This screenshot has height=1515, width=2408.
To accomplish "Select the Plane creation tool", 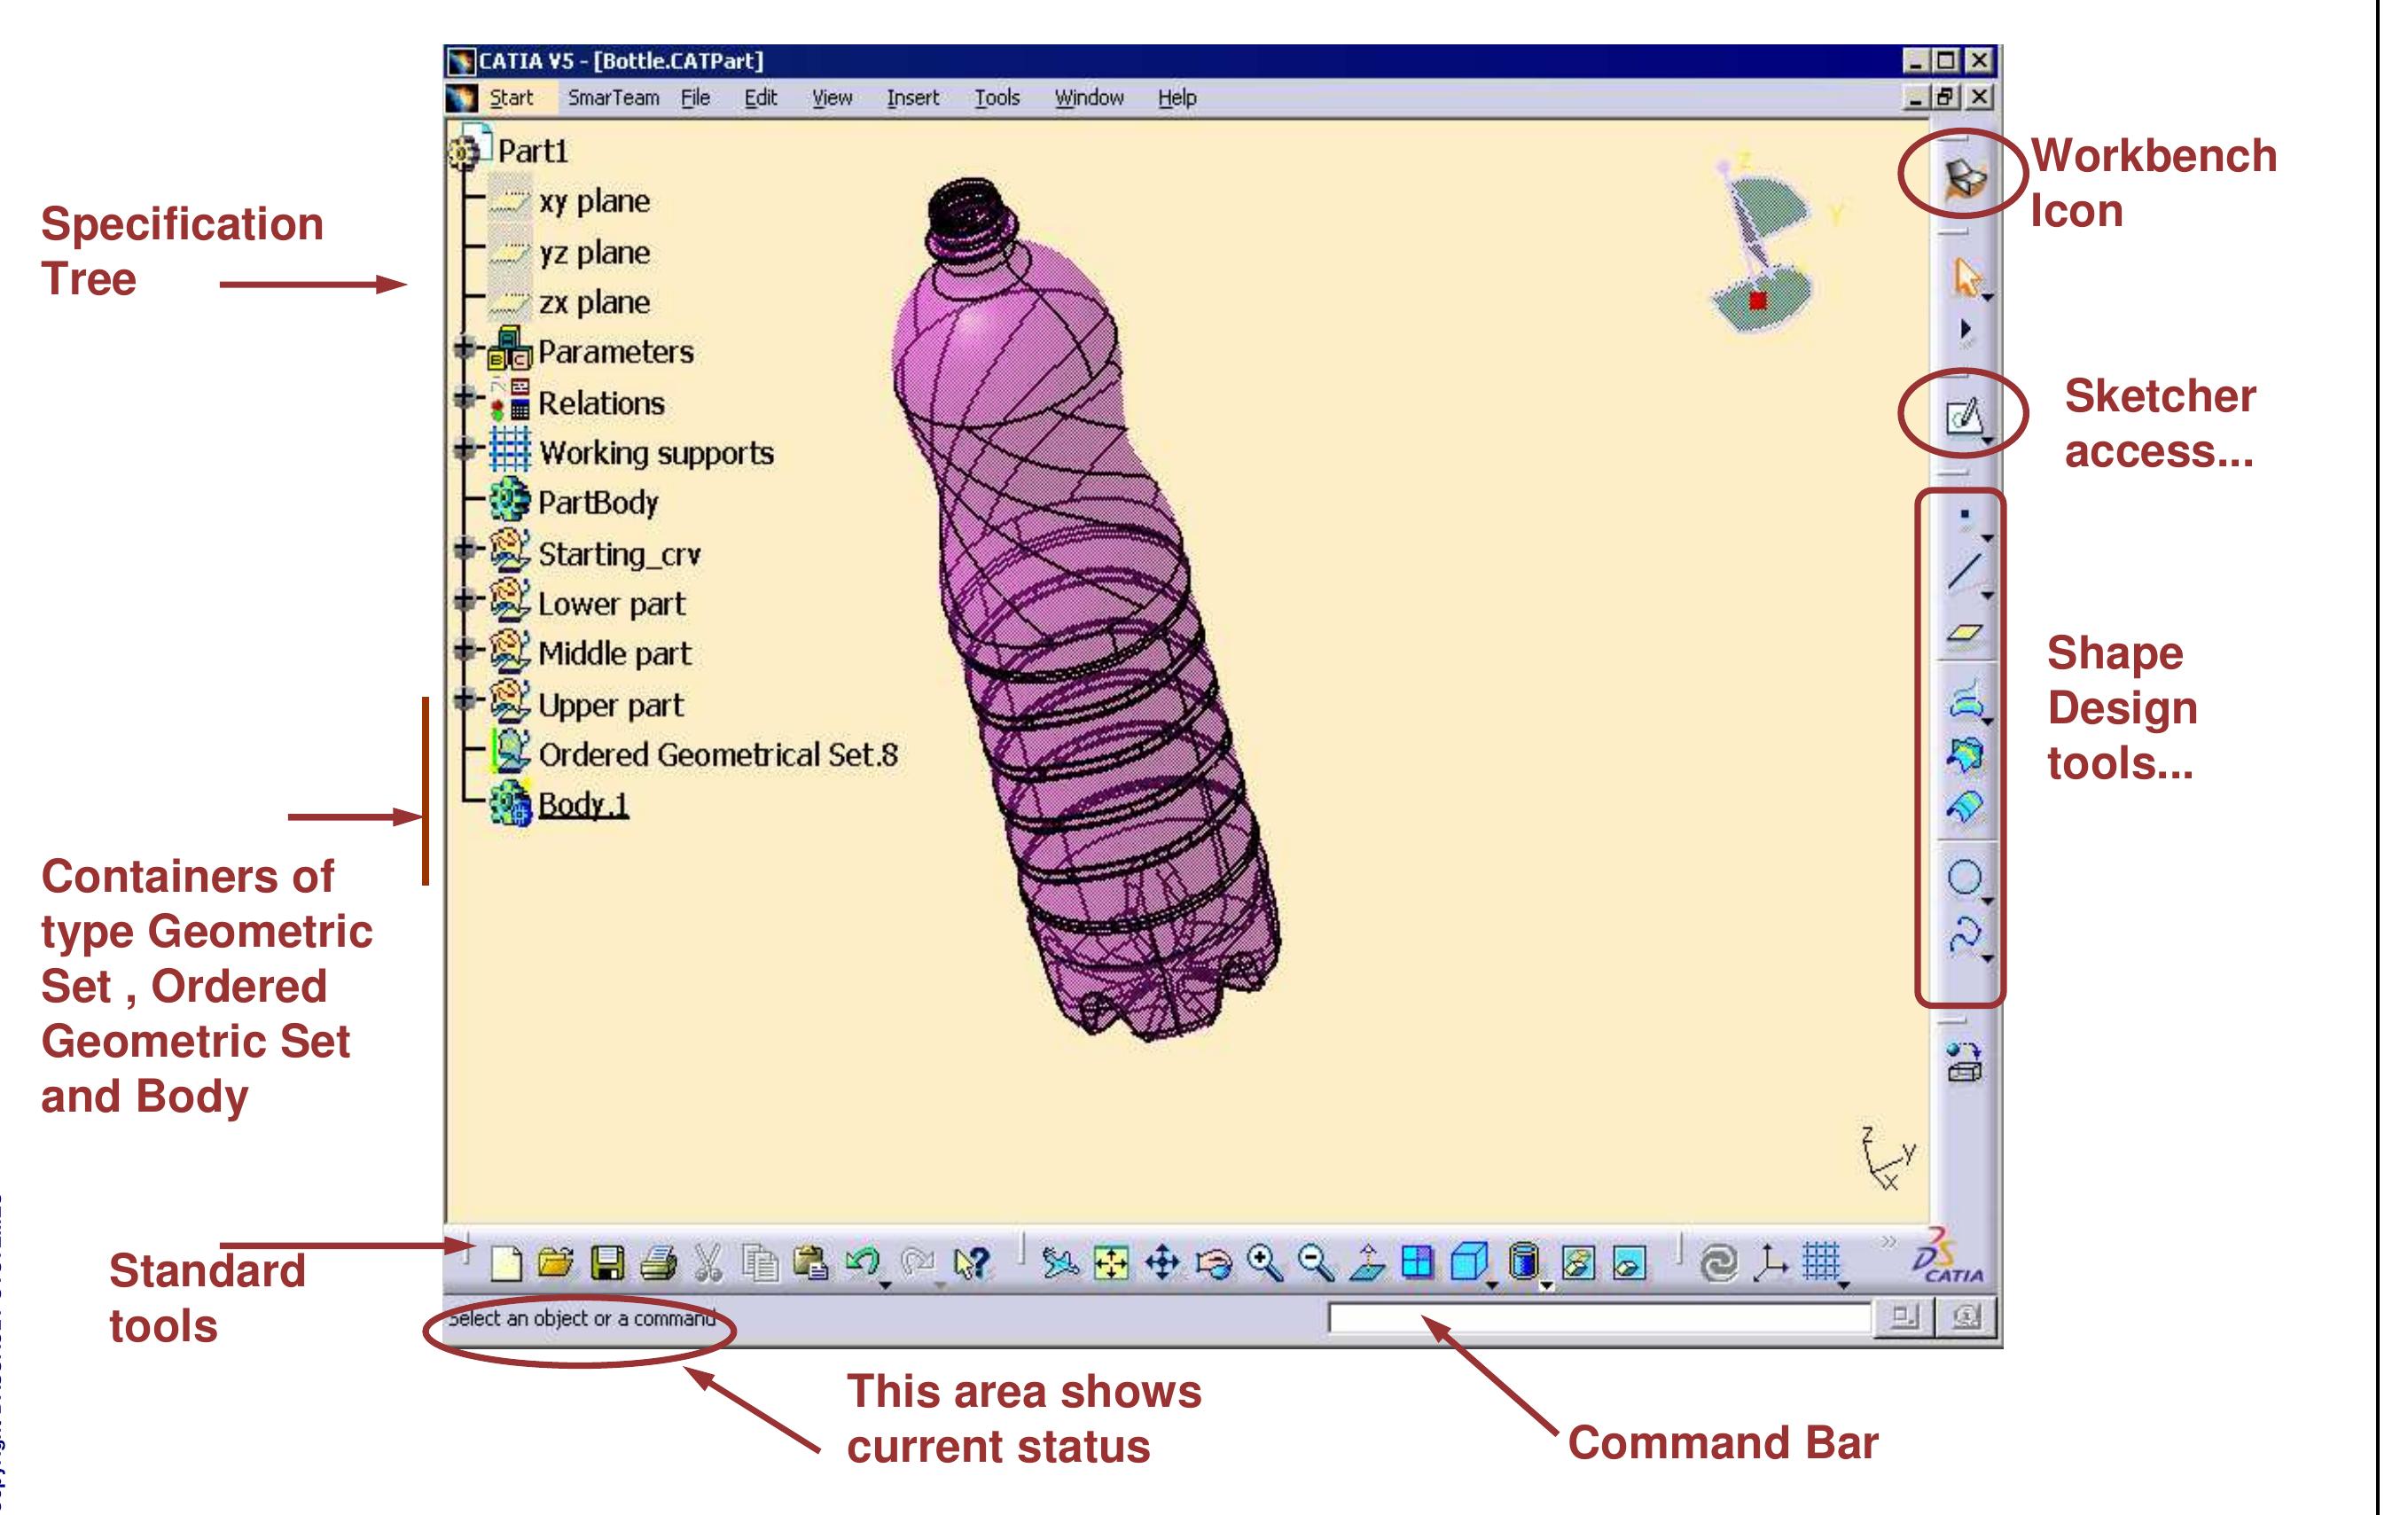I will (1964, 633).
